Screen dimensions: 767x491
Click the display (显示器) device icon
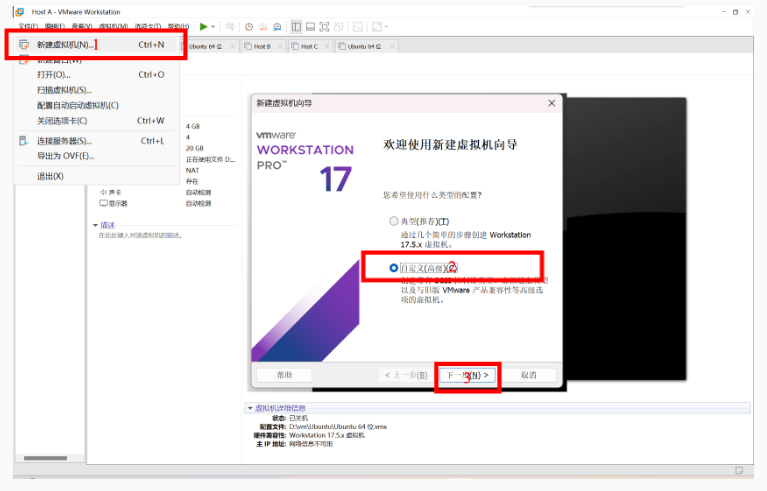(103, 203)
